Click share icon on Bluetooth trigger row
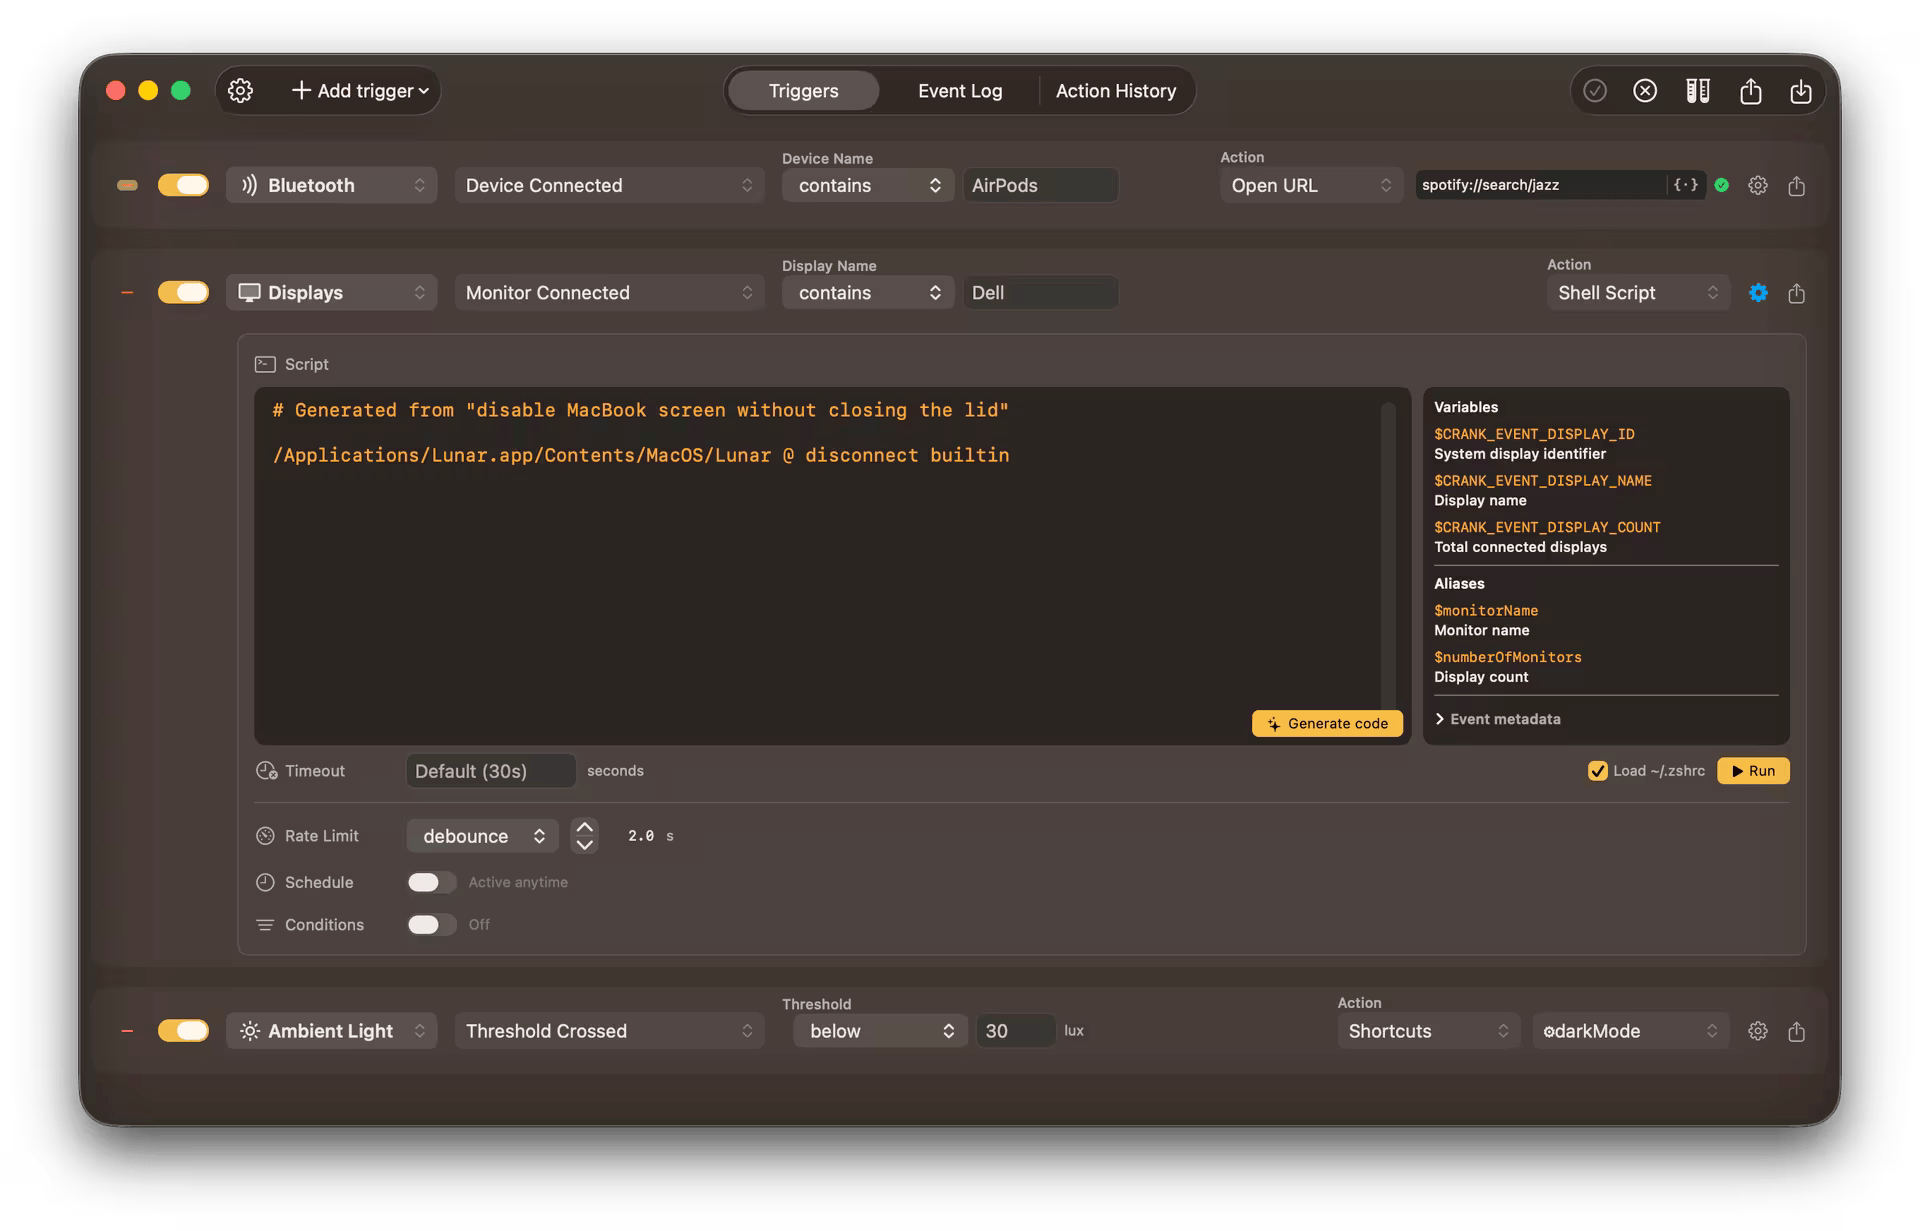The height and width of the screenshot is (1231, 1920). [1797, 186]
